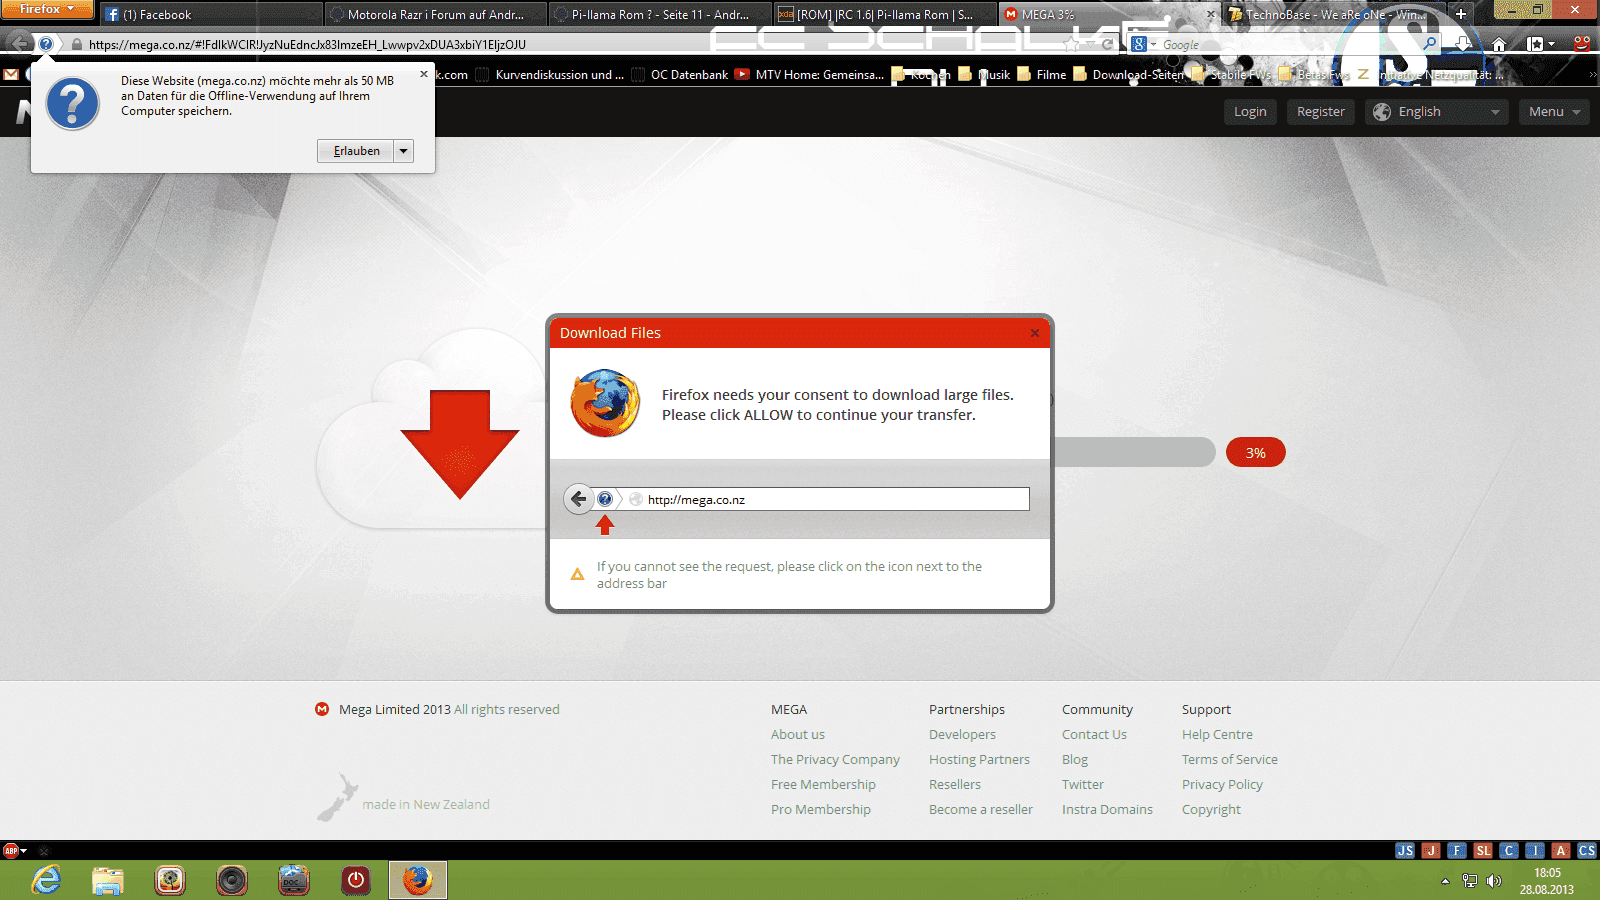The width and height of the screenshot is (1600, 900).
Task: Open the bookmarks menu toolbar button
Action: click(1541, 44)
